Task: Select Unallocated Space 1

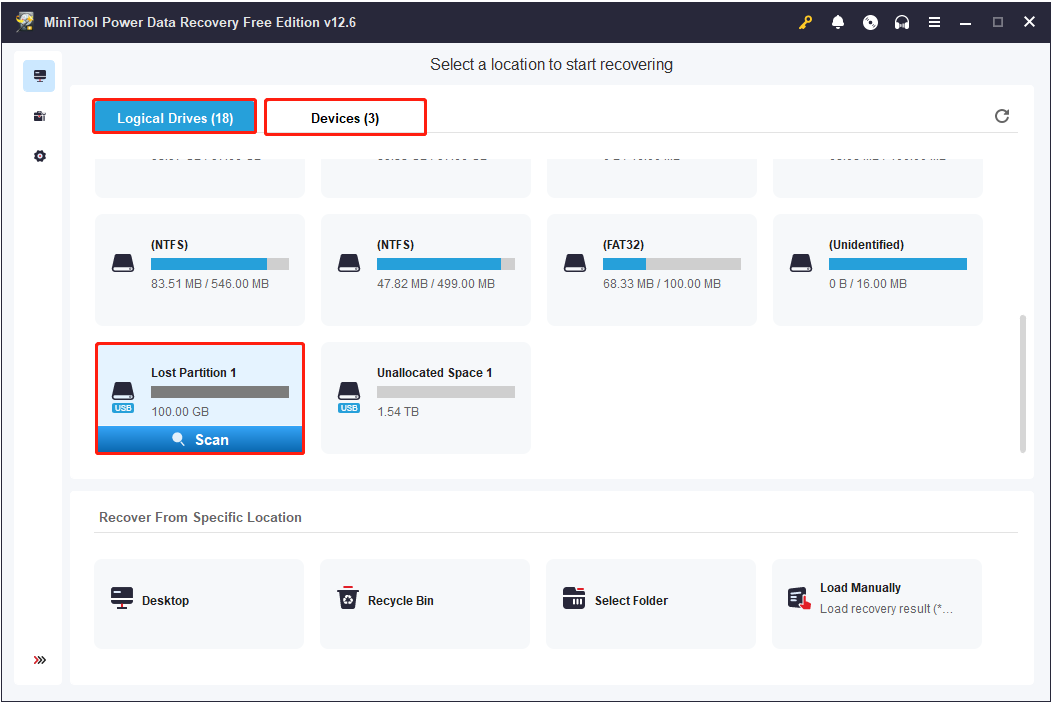Action: click(425, 396)
